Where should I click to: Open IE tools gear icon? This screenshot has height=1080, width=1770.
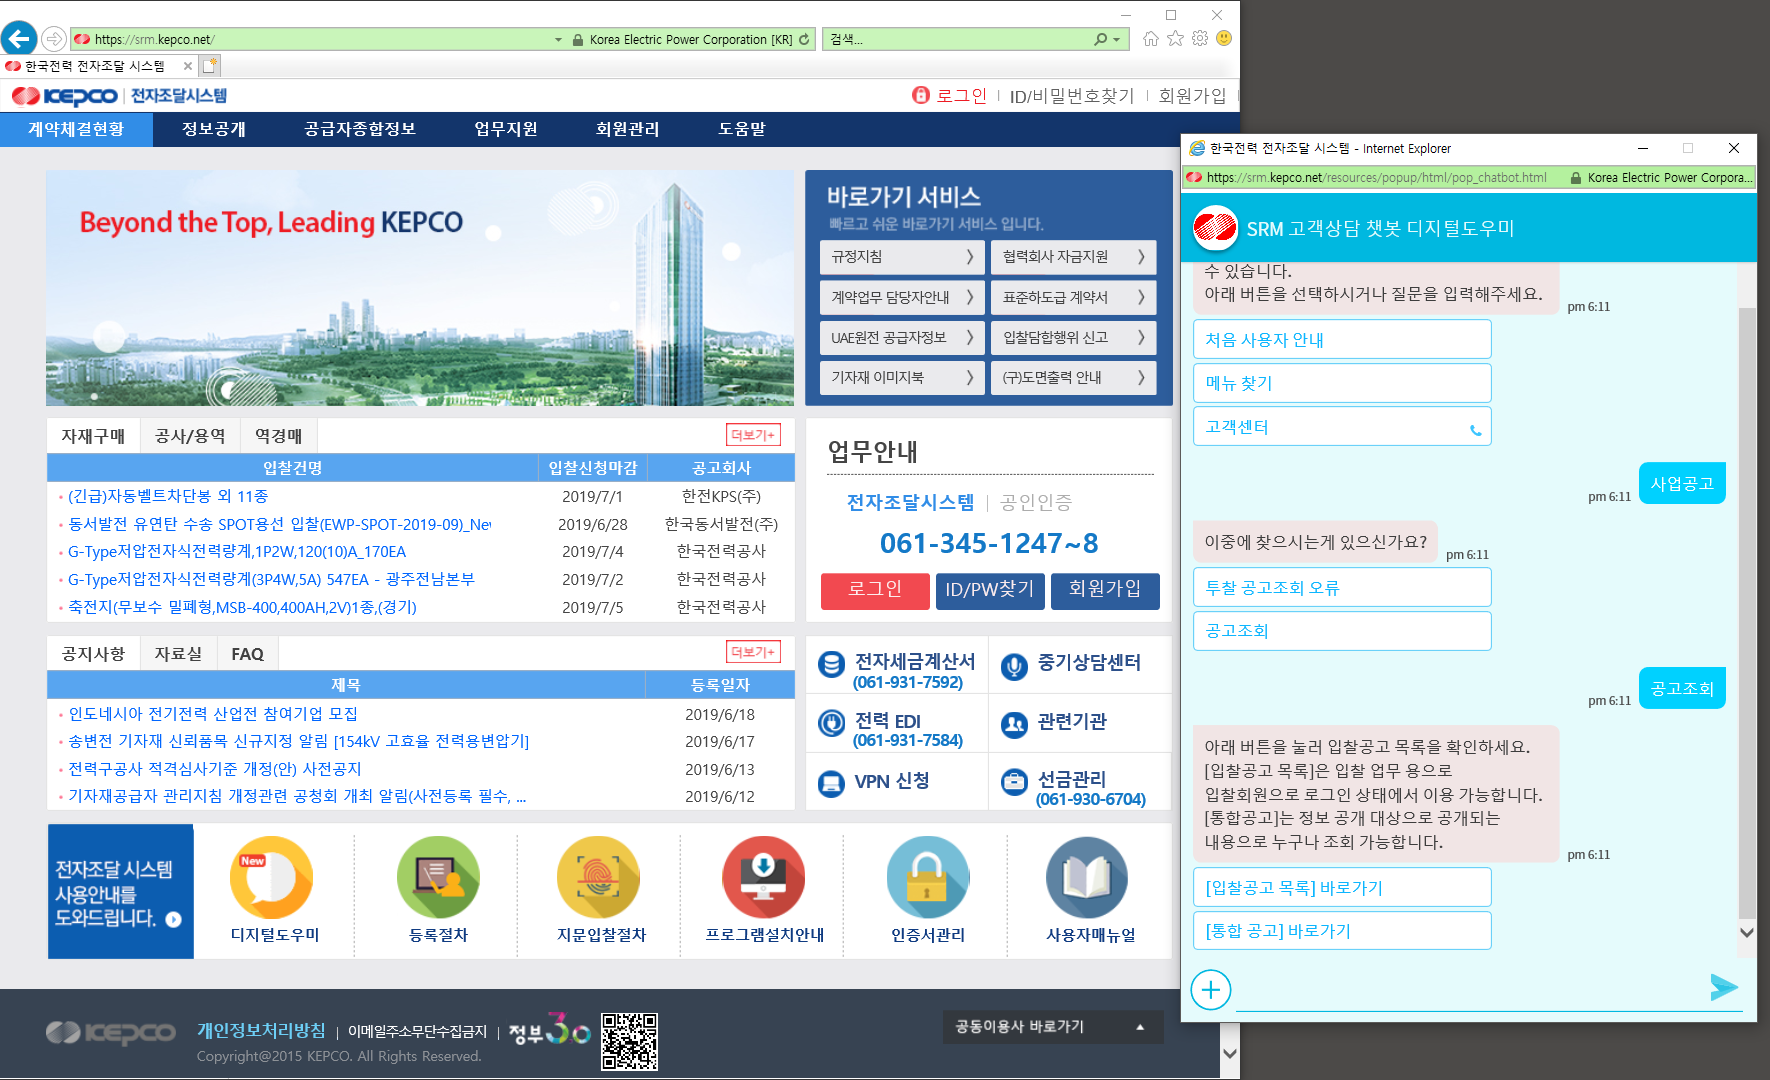(1200, 39)
